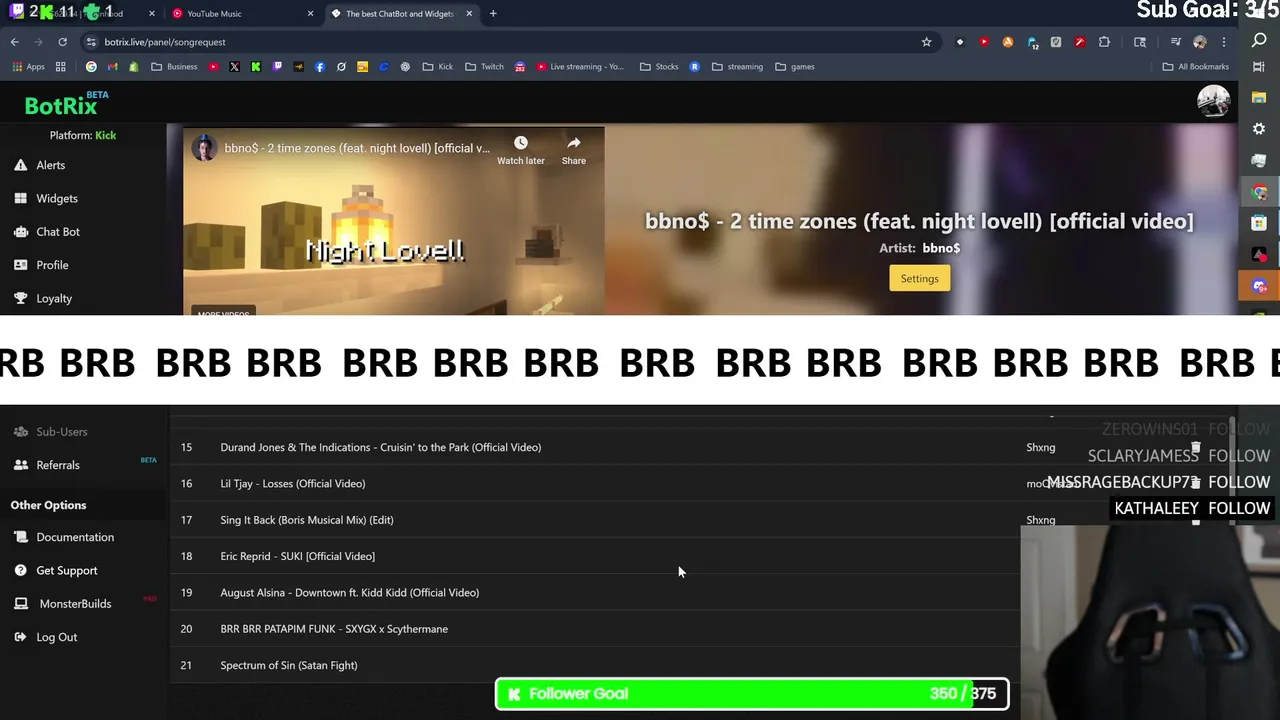This screenshot has width=1280, height=720.
Task: Click the Follower Goal progress bar
Action: (x=752, y=693)
